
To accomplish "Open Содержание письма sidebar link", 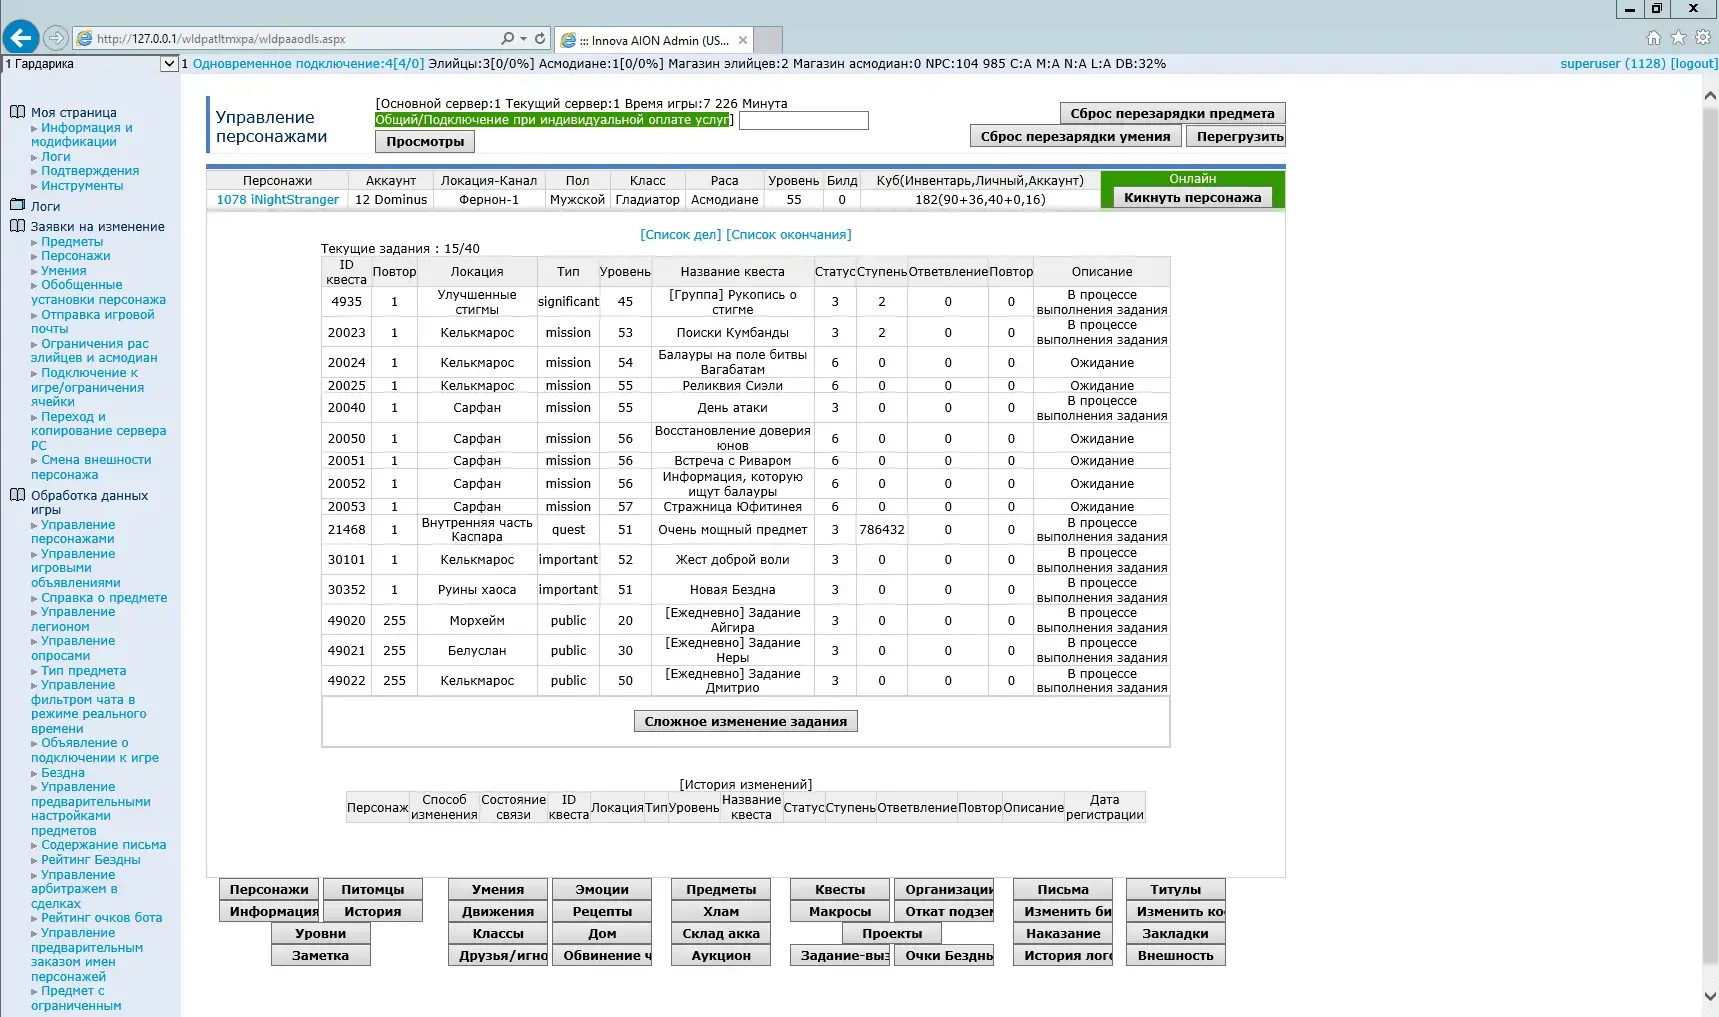I will point(104,845).
